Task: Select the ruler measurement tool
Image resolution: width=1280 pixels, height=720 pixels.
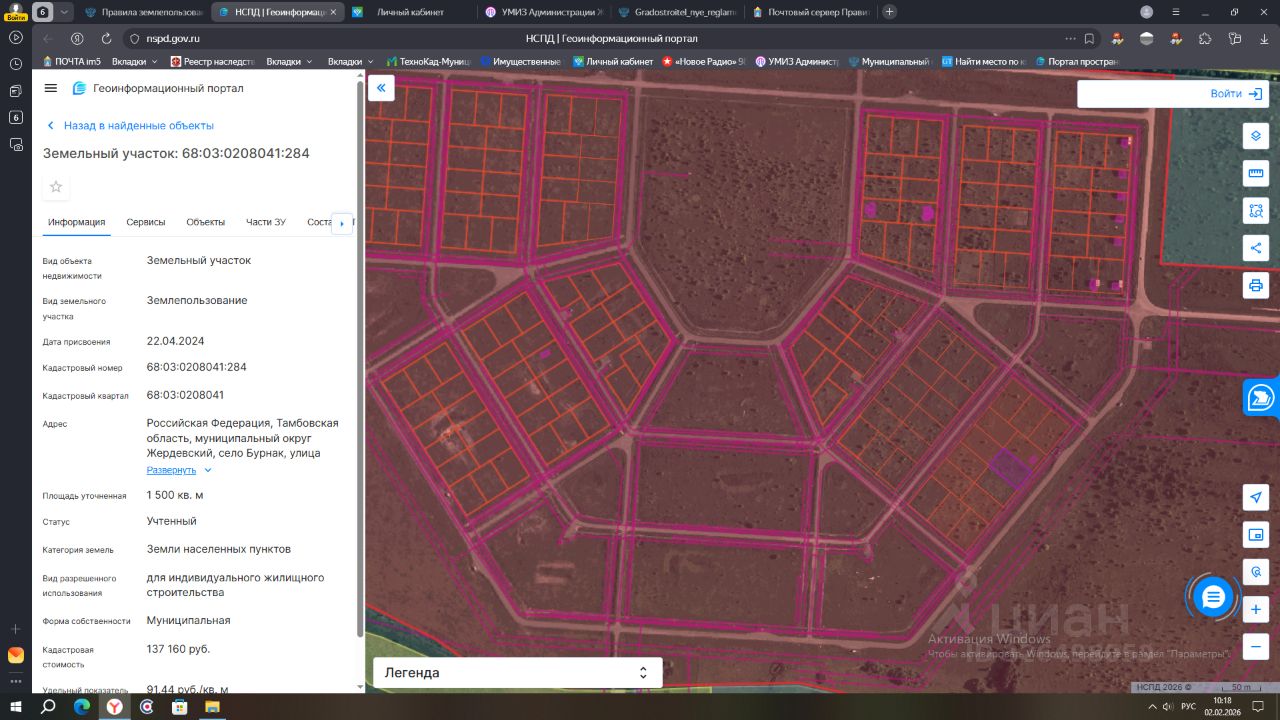Action: (1256, 174)
